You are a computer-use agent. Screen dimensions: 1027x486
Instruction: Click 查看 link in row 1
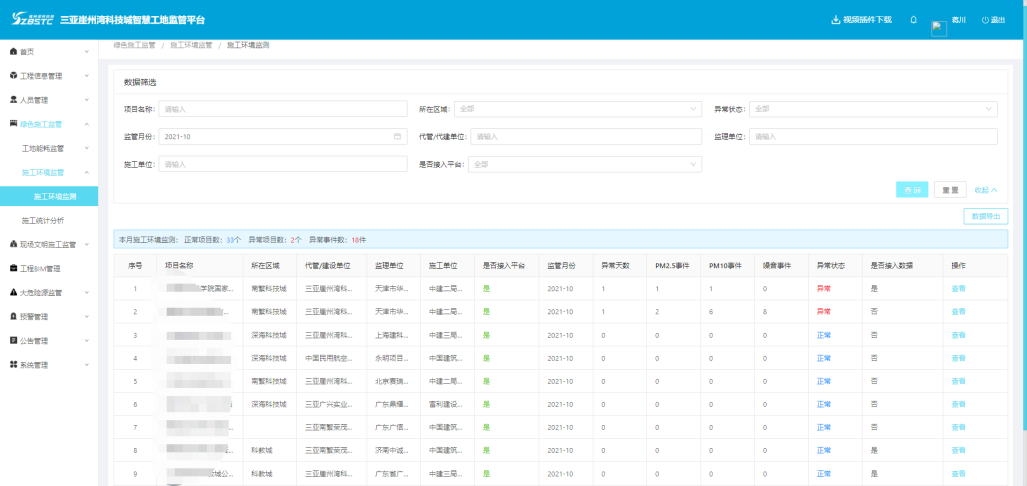[958, 289]
